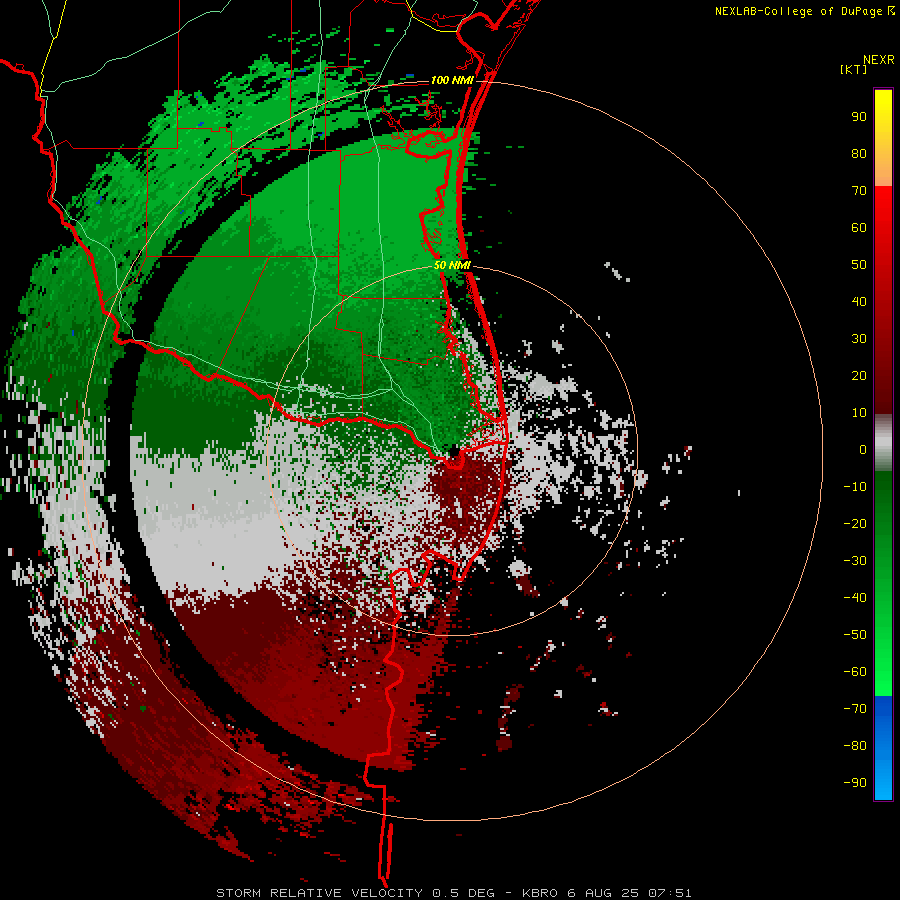
Task: Select the 50 NMI range ring label
Action: click(452, 265)
